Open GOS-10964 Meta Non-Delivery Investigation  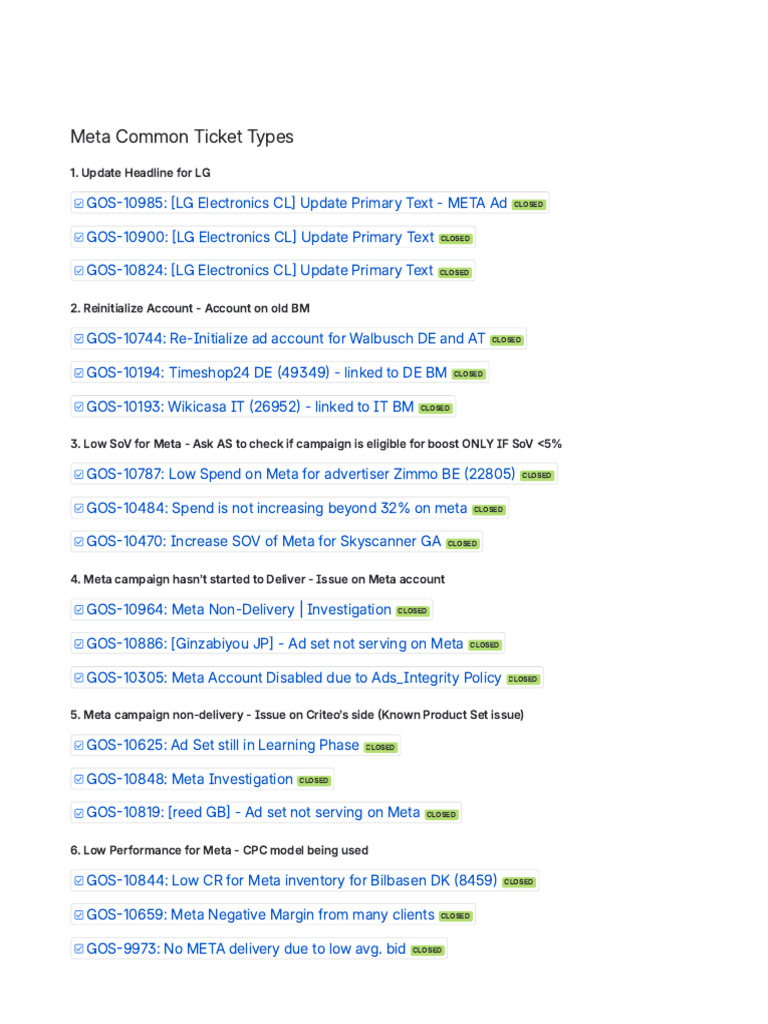click(238, 609)
